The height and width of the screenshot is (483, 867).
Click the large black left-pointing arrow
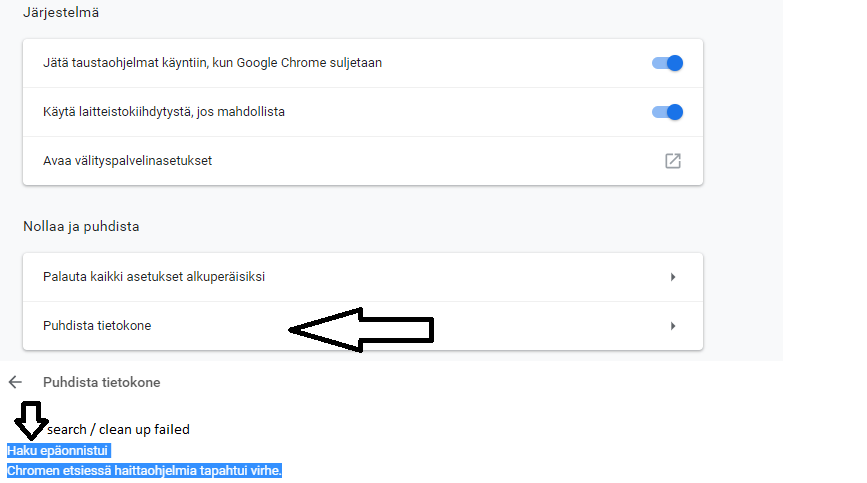pos(360,328)
